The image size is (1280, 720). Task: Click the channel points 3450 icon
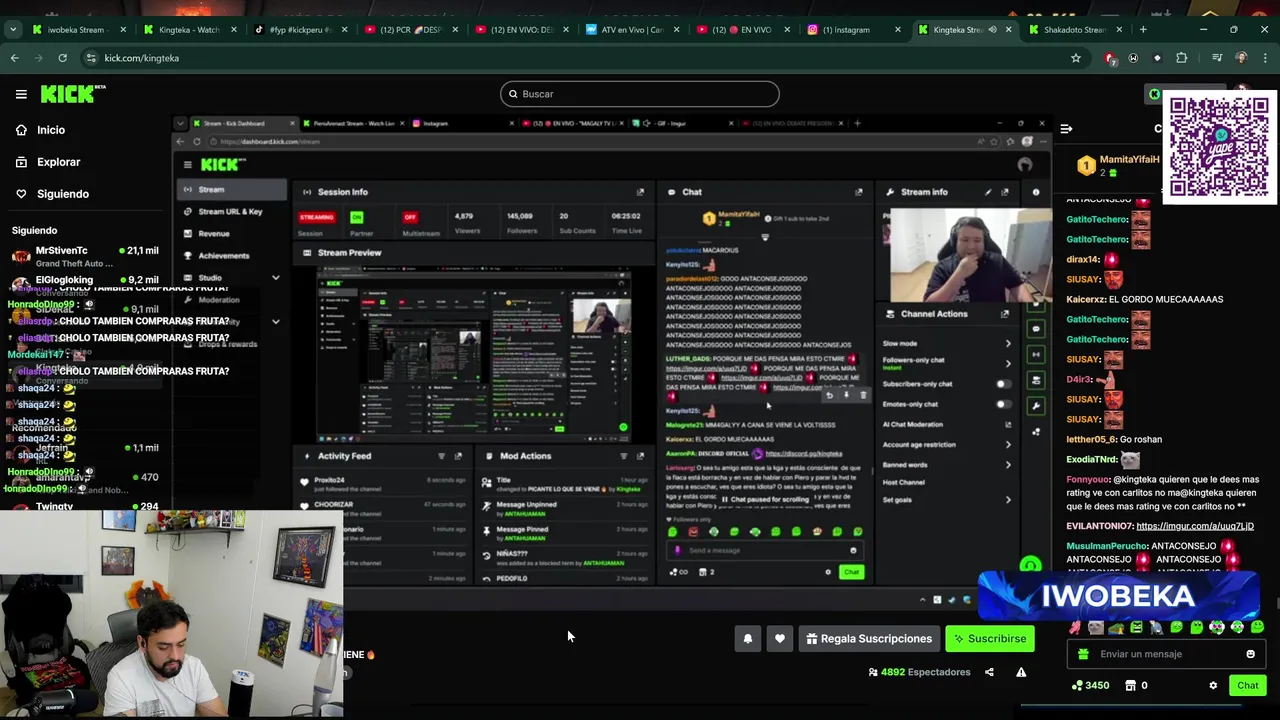click(1077, 685)
